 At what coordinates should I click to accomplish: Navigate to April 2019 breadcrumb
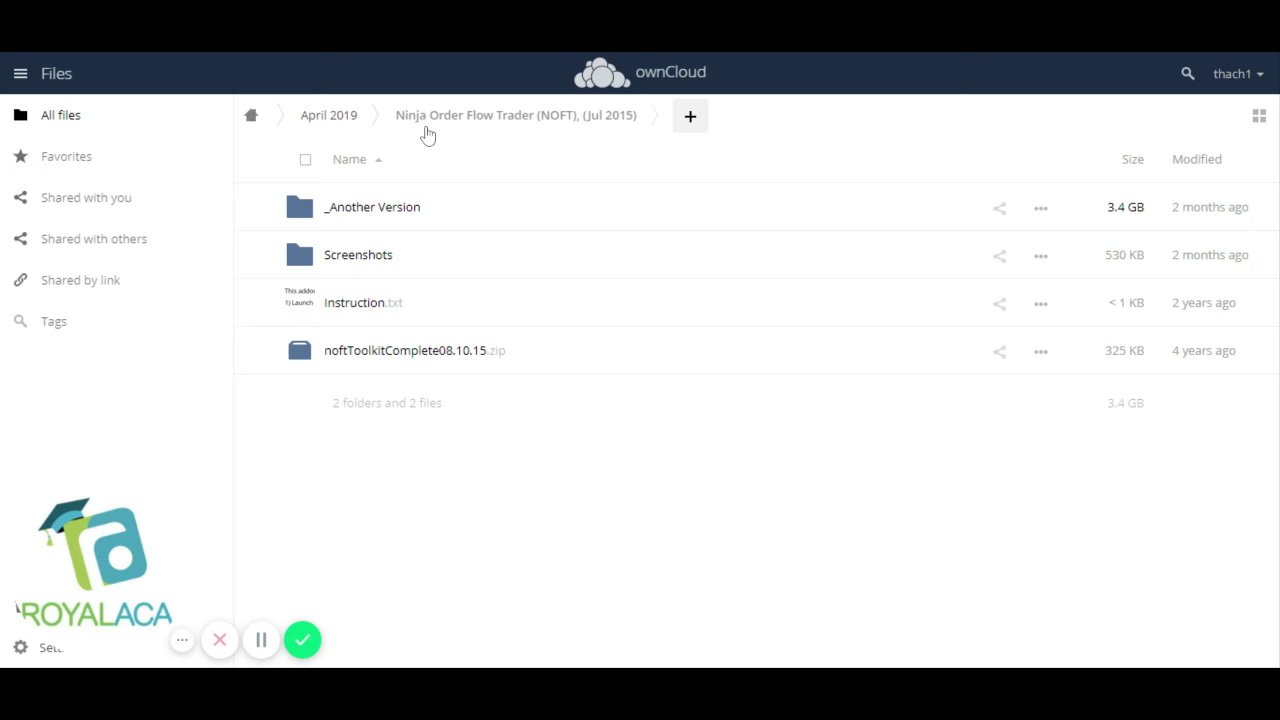click(329, 115)
